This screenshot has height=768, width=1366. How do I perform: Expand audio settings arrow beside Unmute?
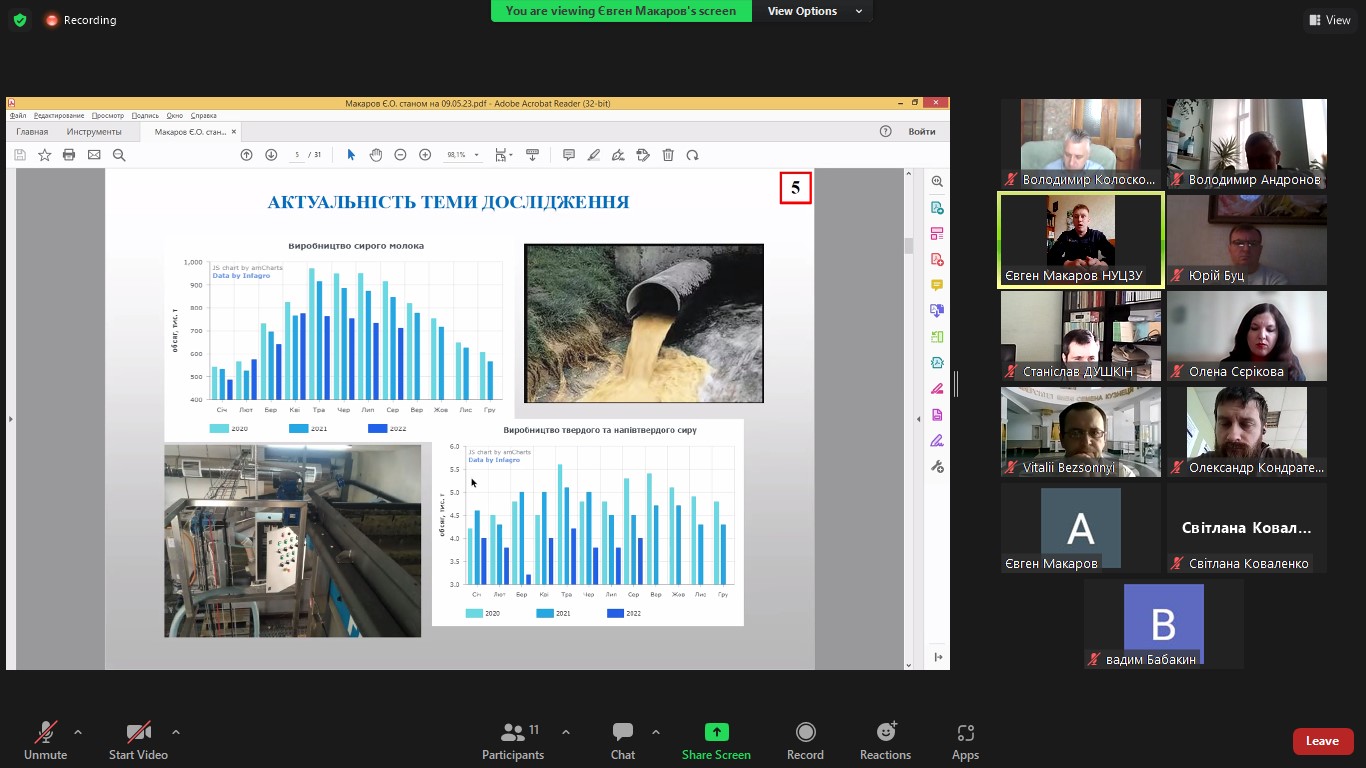(78, 732)
